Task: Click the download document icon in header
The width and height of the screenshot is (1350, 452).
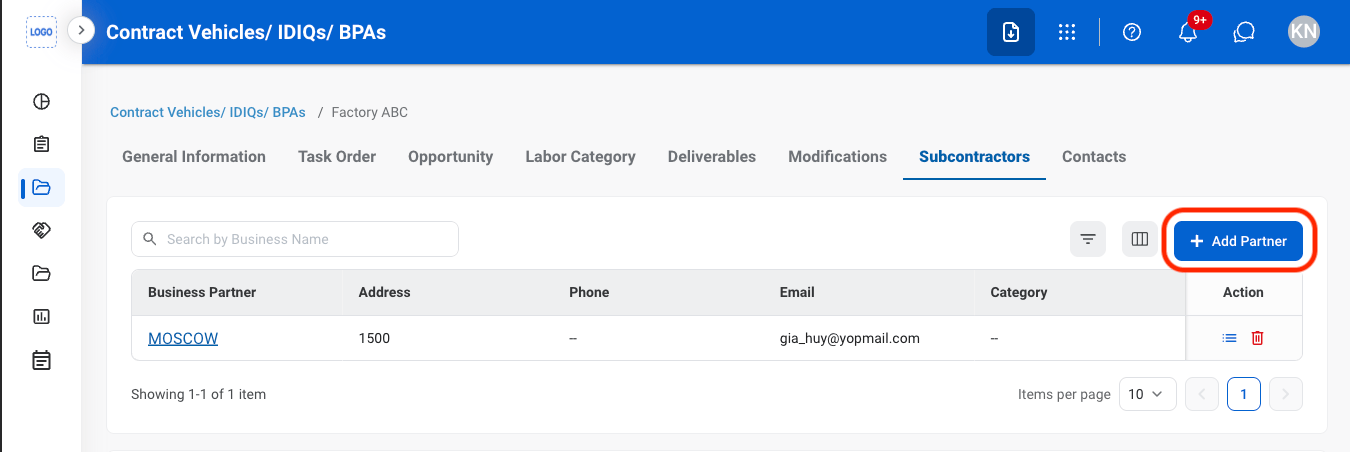Action: 1011,32
